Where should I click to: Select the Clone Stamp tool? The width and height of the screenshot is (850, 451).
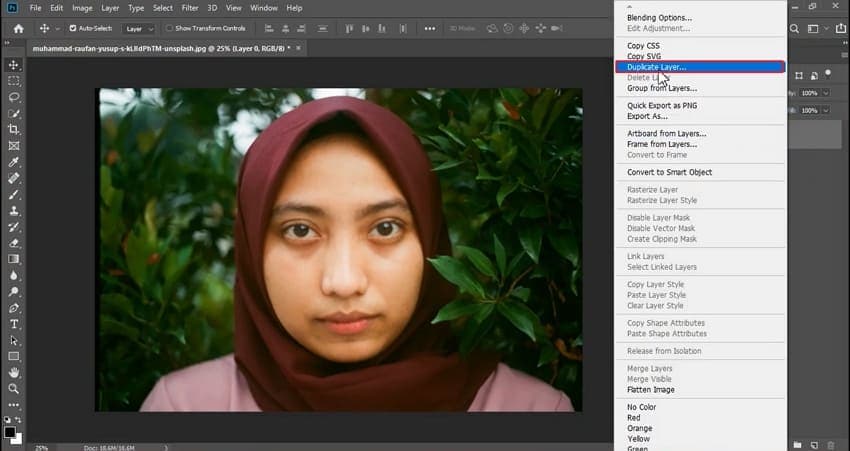point(14,211)
